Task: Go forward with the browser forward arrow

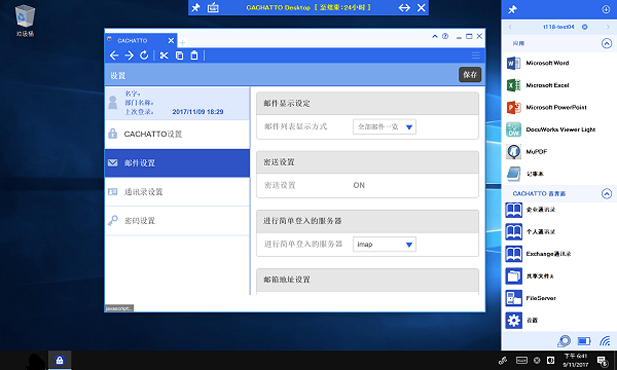Action: pos(129,56)
